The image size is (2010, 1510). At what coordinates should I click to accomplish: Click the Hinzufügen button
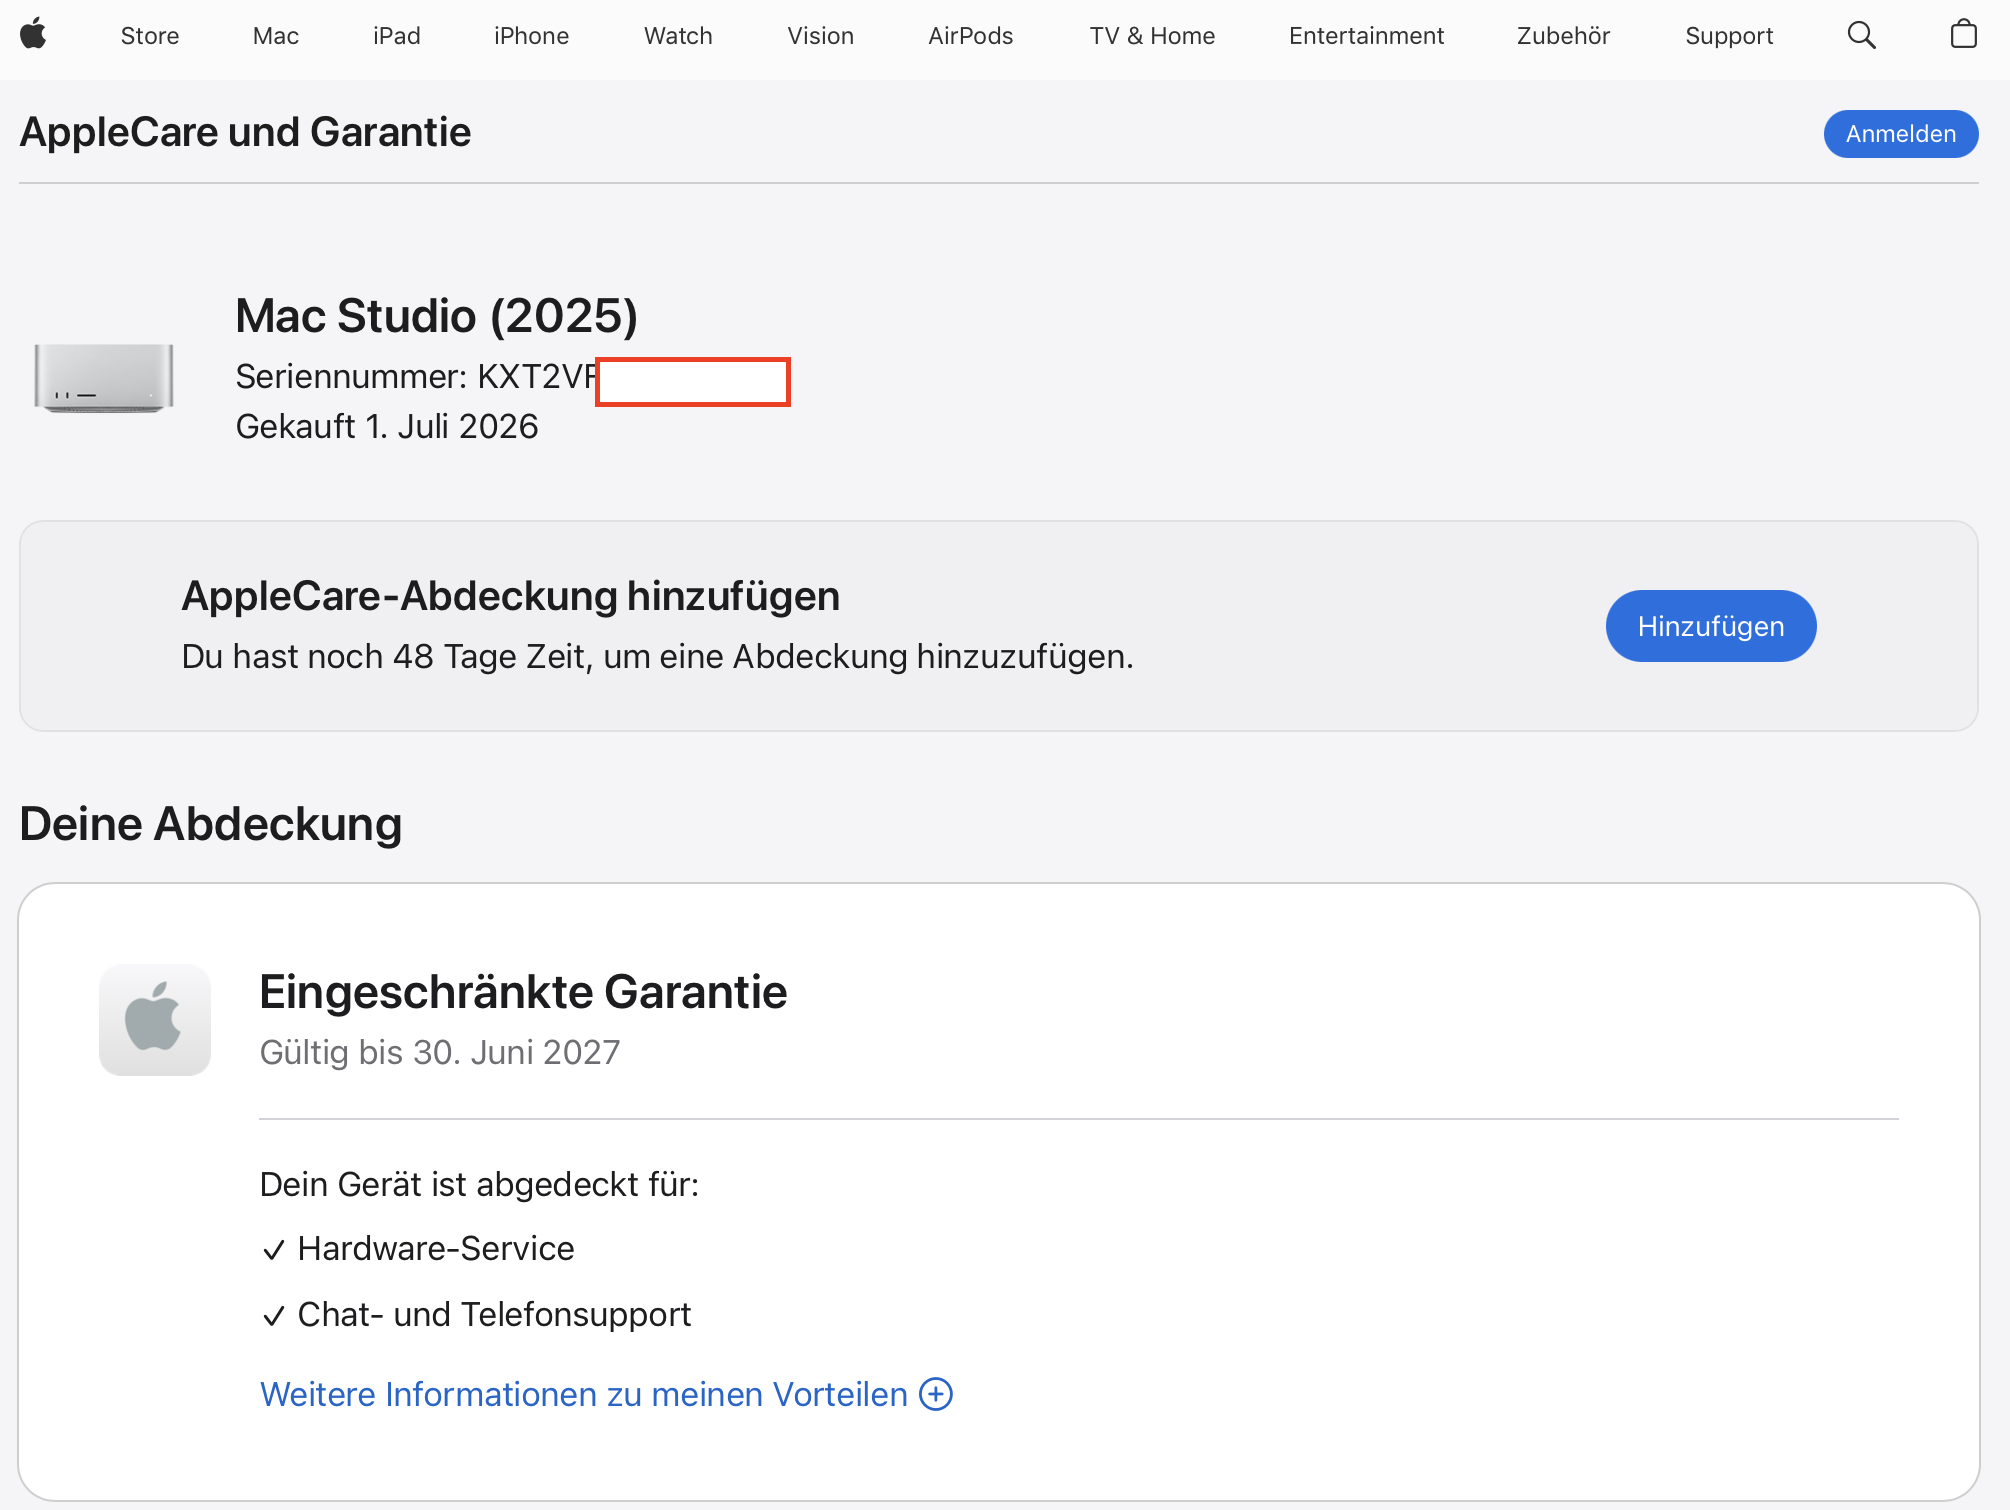[1710, 626]
